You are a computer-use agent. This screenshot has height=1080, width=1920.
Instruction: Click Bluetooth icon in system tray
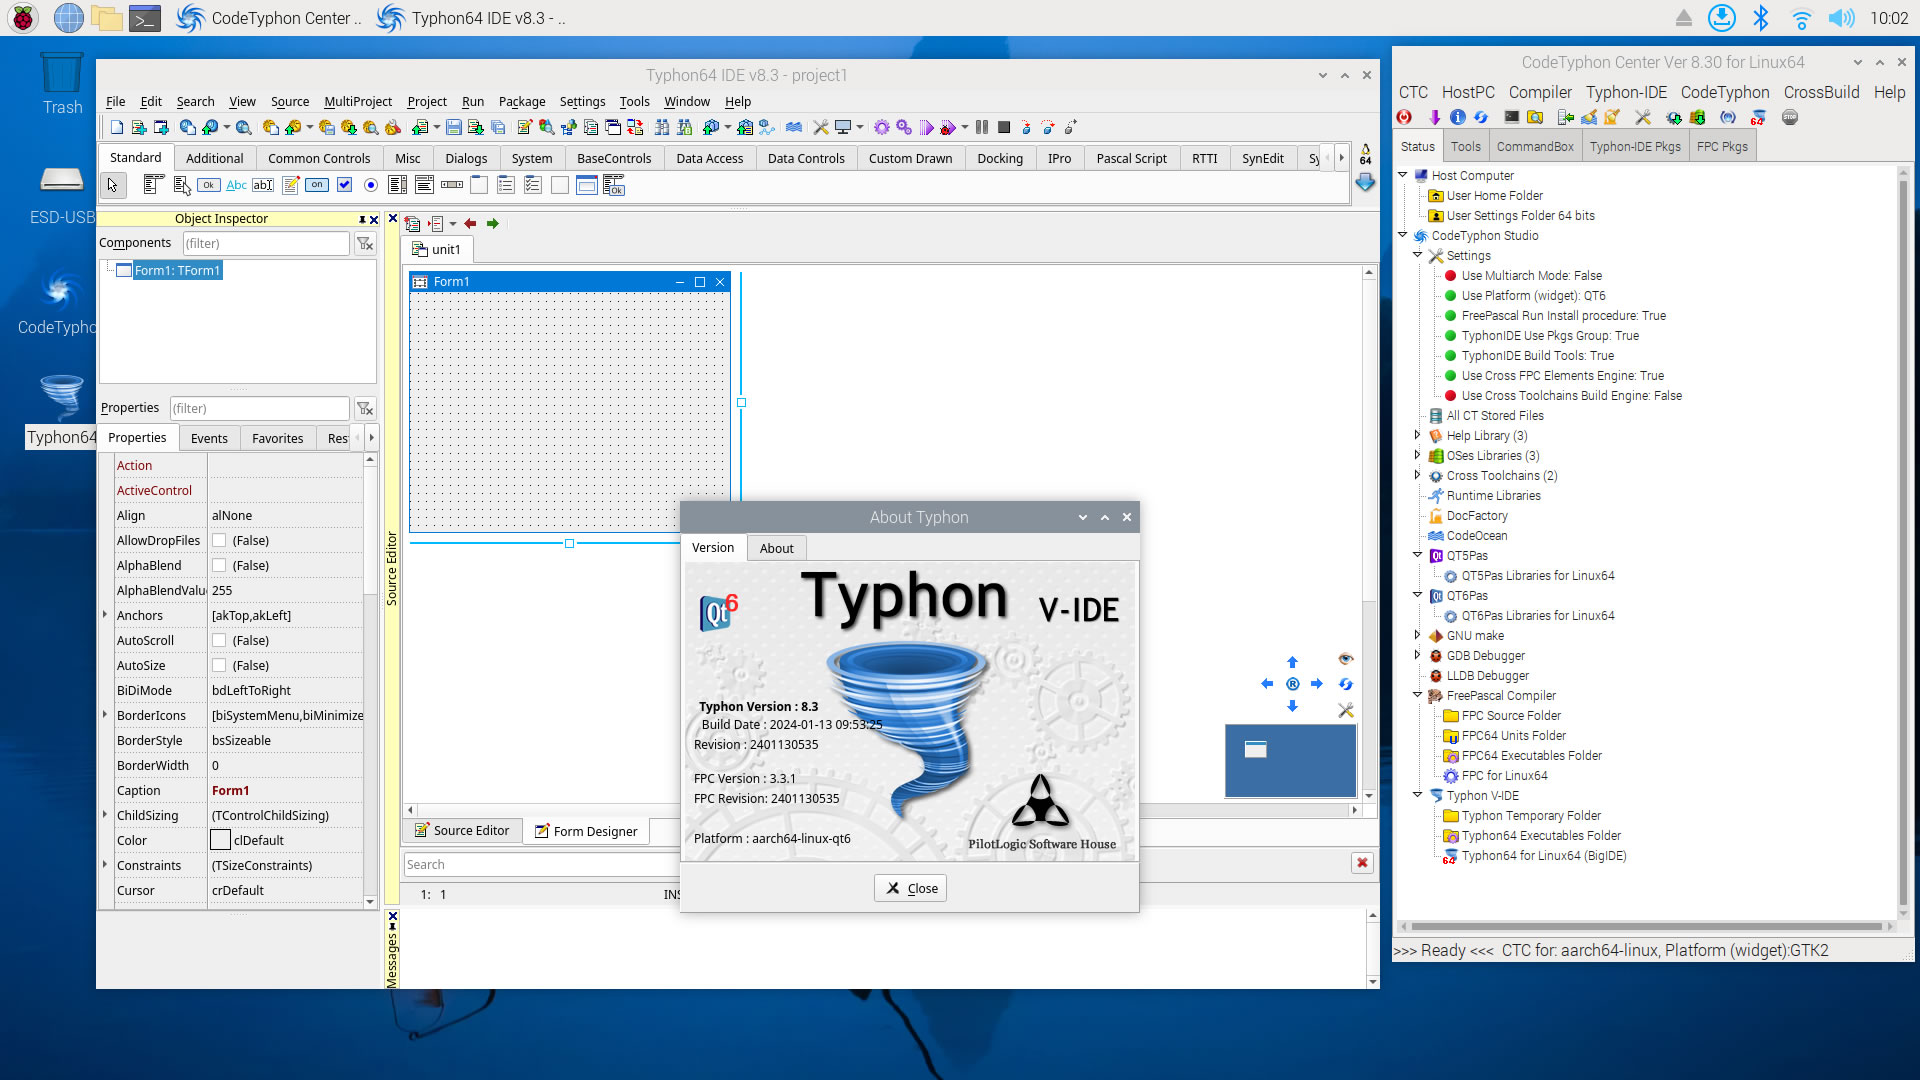(1761, 18)
